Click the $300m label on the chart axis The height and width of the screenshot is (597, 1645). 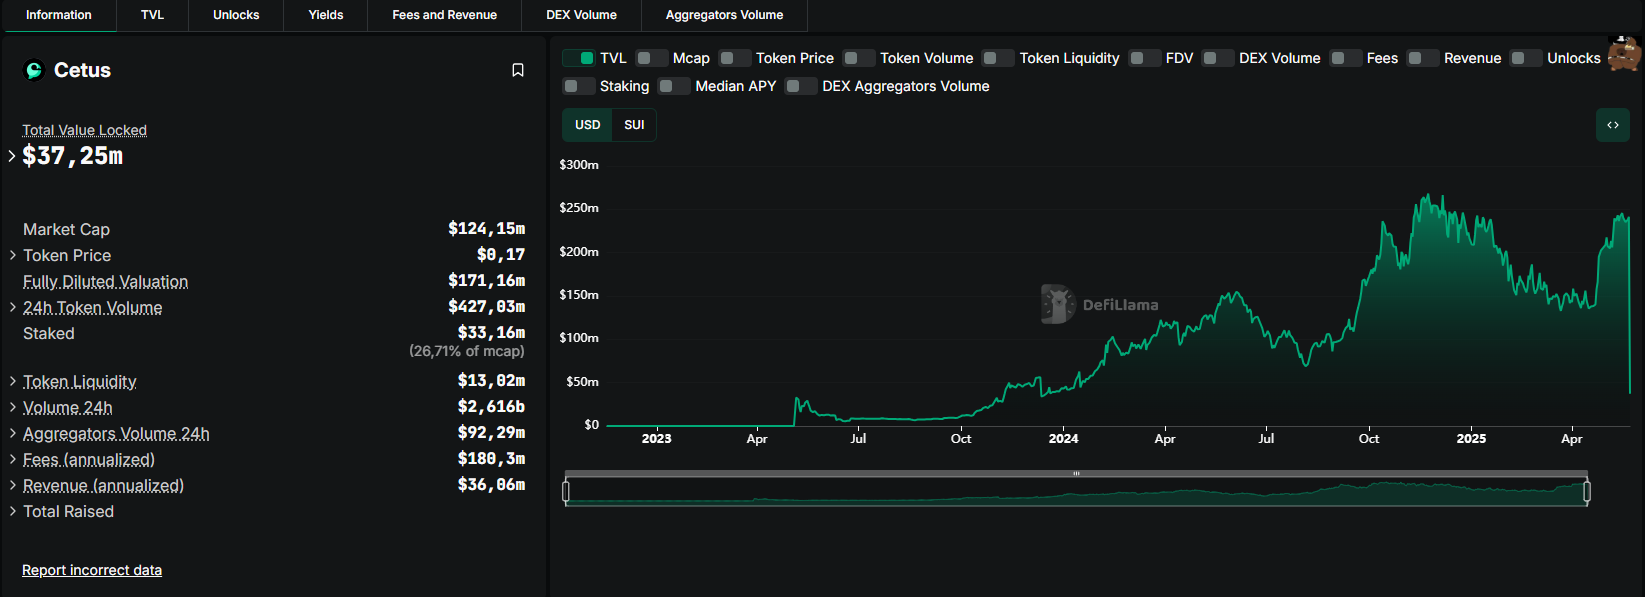pyautogui.click(x=579, y=165)
